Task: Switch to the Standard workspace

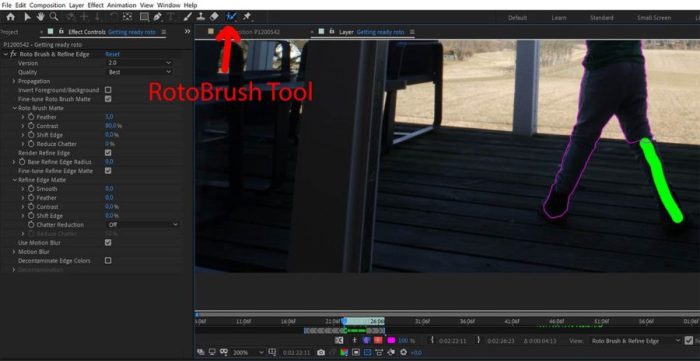Action: tap(601, 18)
